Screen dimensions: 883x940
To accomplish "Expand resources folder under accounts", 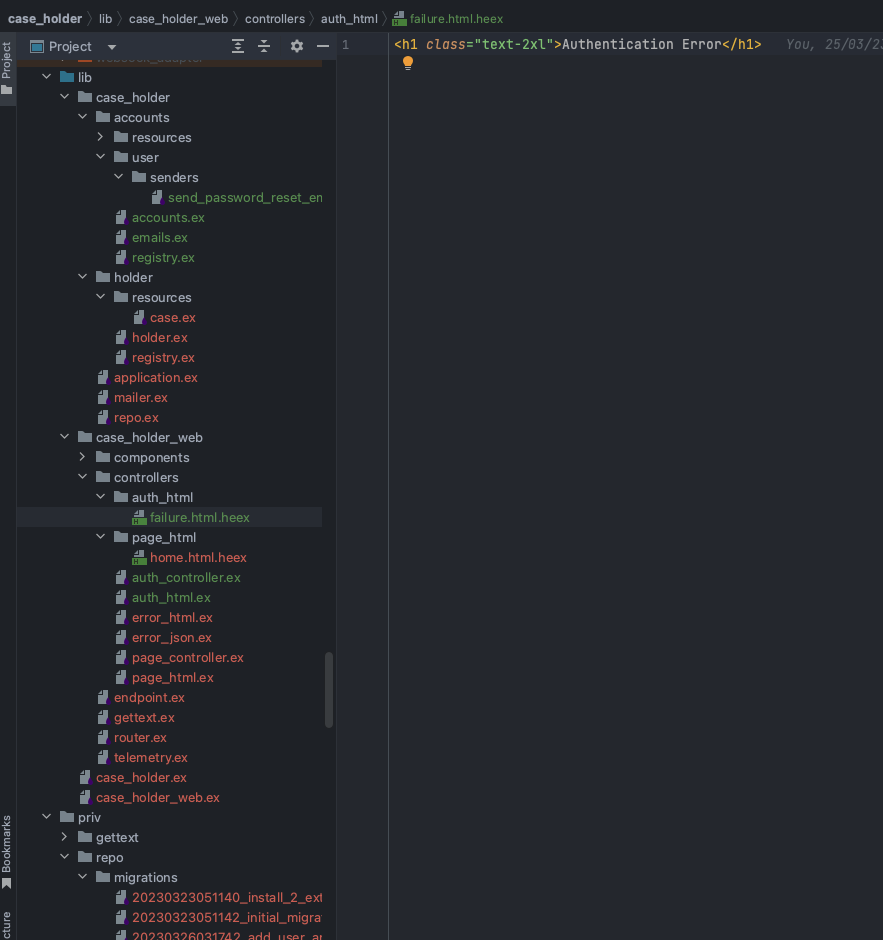I will coord(101,137).
